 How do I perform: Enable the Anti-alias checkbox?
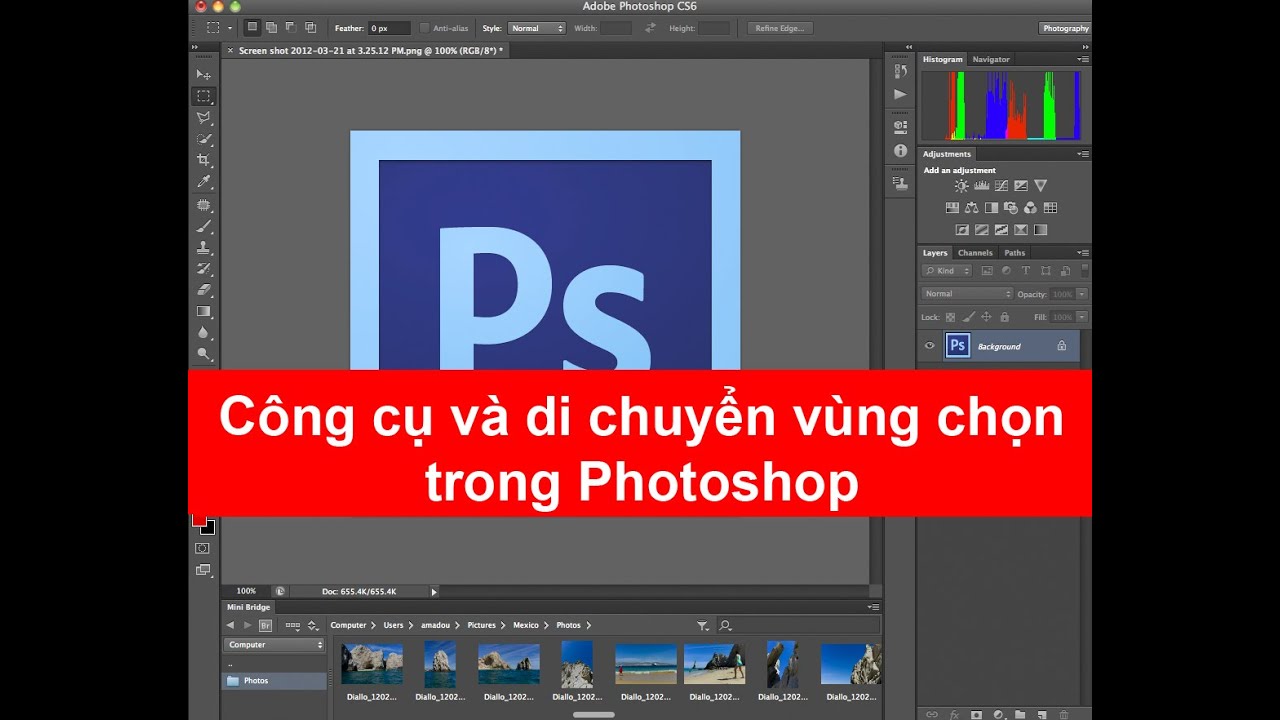click(x=425, y=28)
